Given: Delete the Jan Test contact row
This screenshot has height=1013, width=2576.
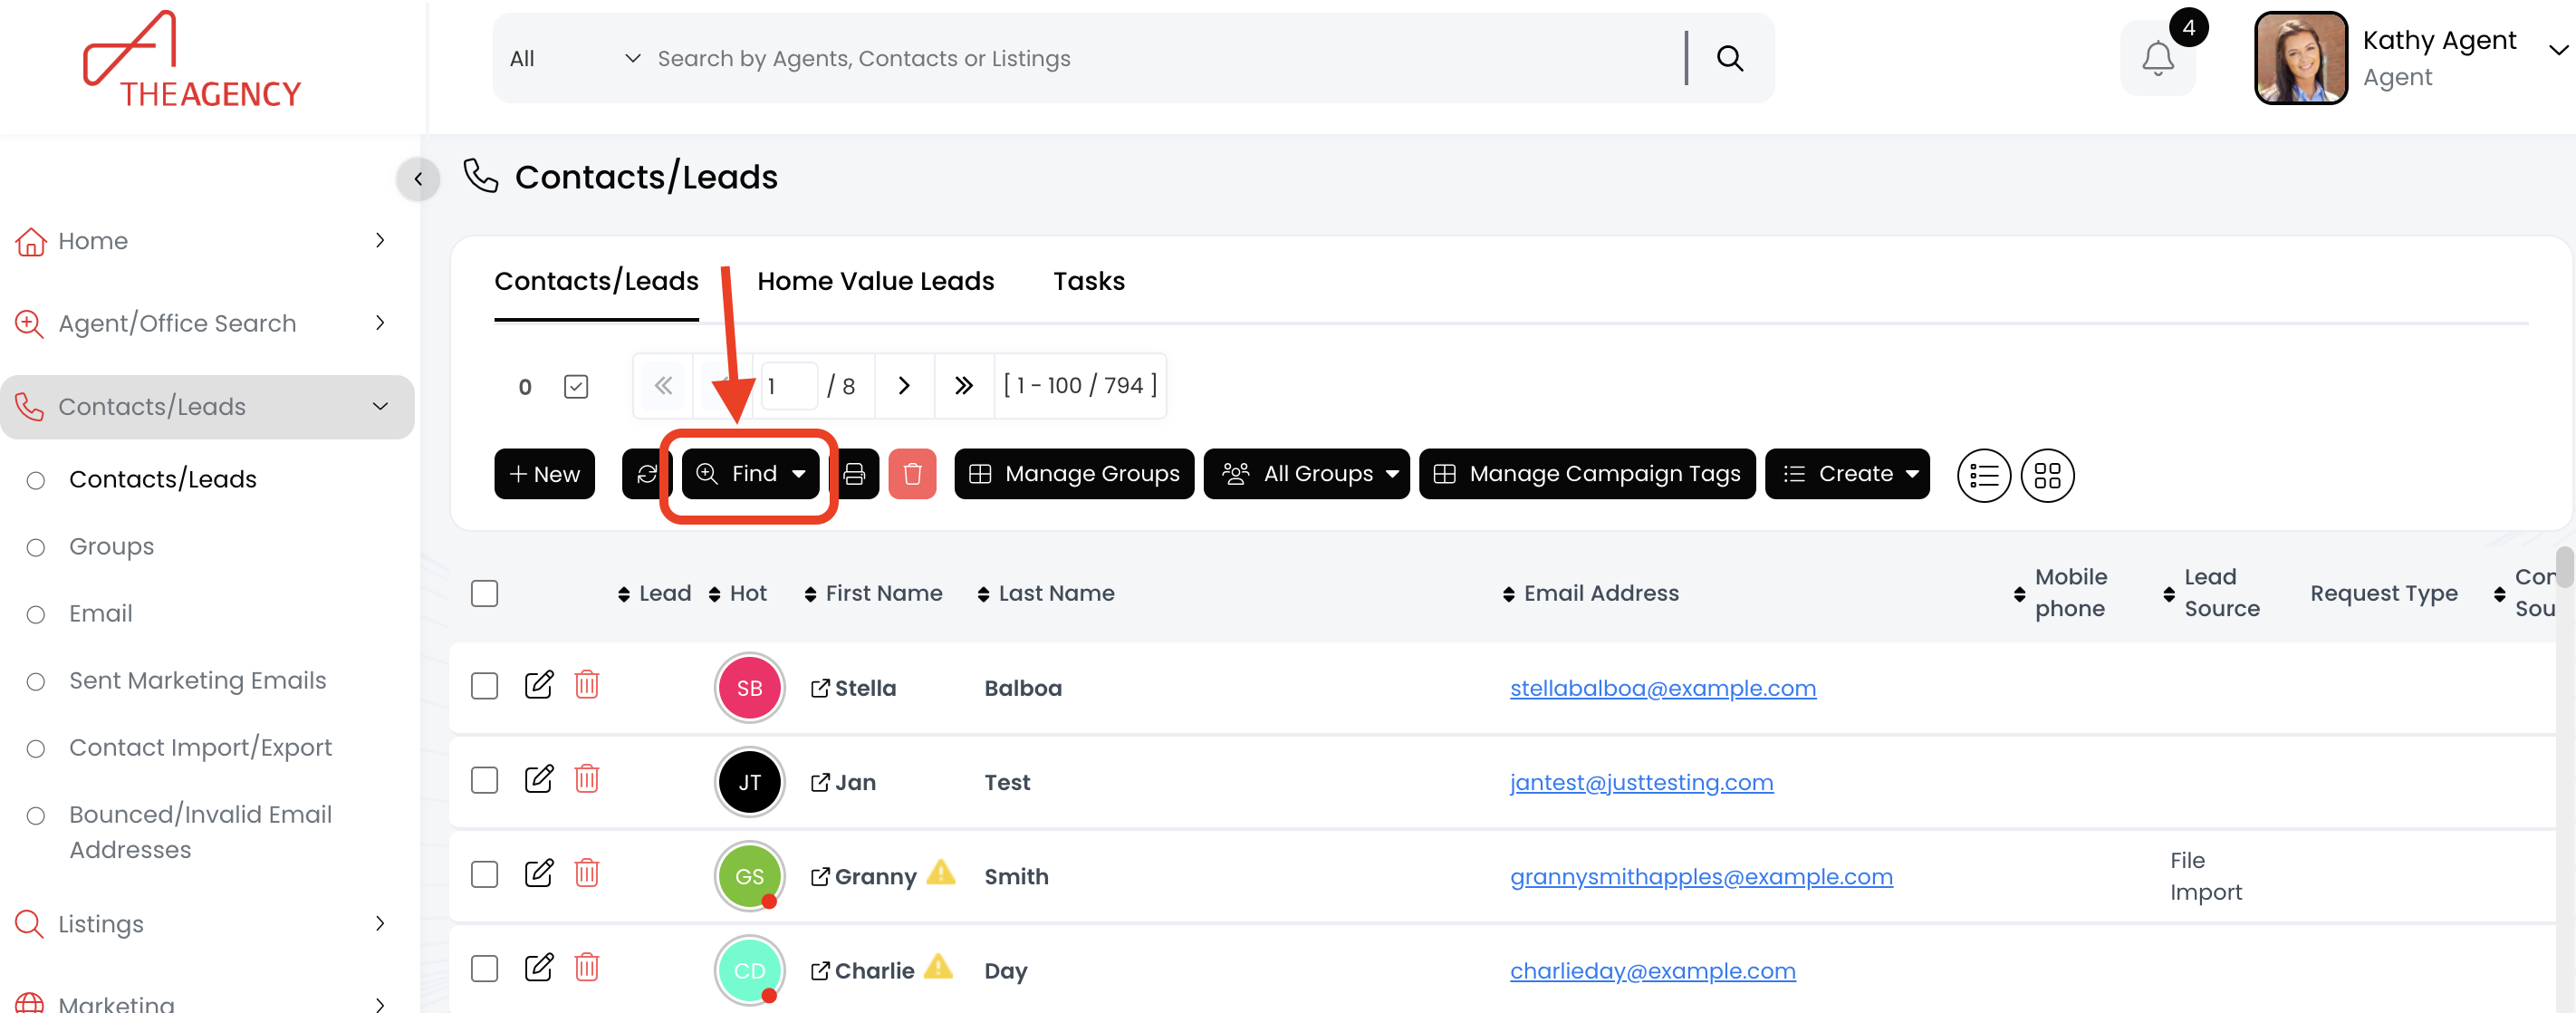Looking at the screenshot, I should tap(587, 779).
